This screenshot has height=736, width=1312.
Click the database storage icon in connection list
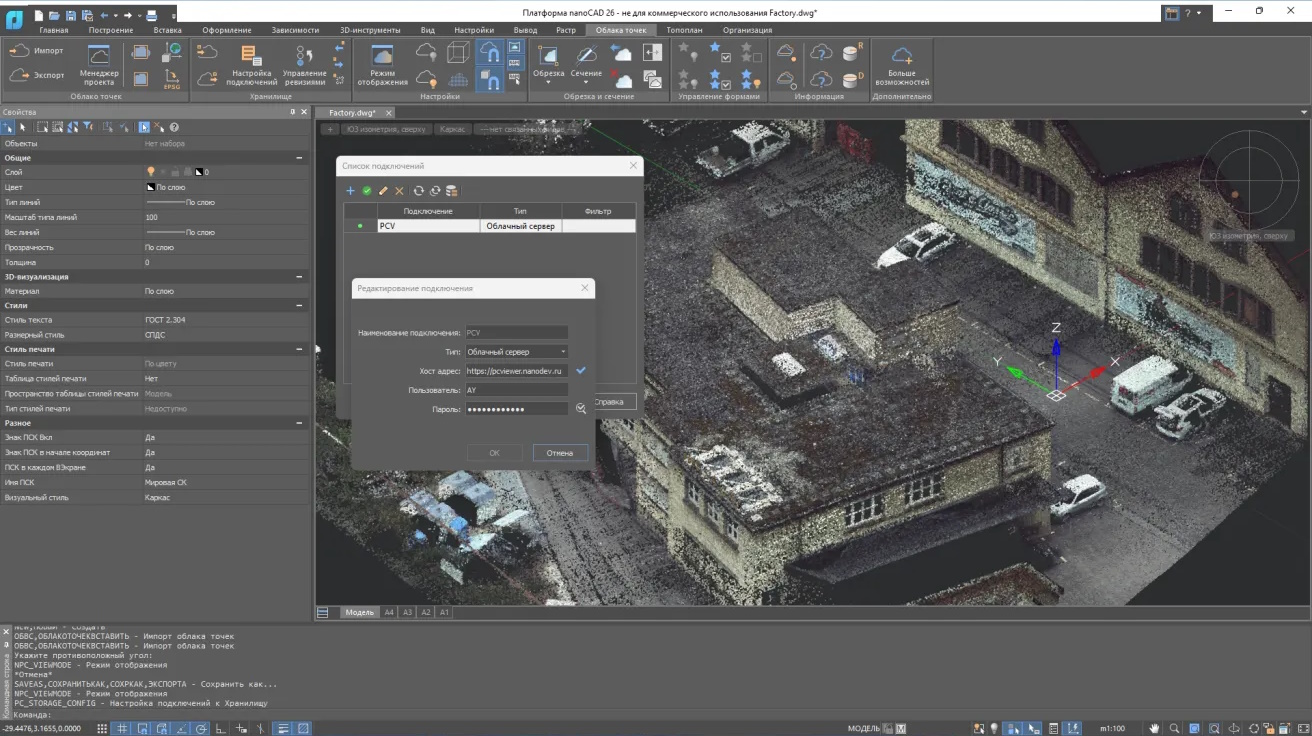click(x=451, y=191)
